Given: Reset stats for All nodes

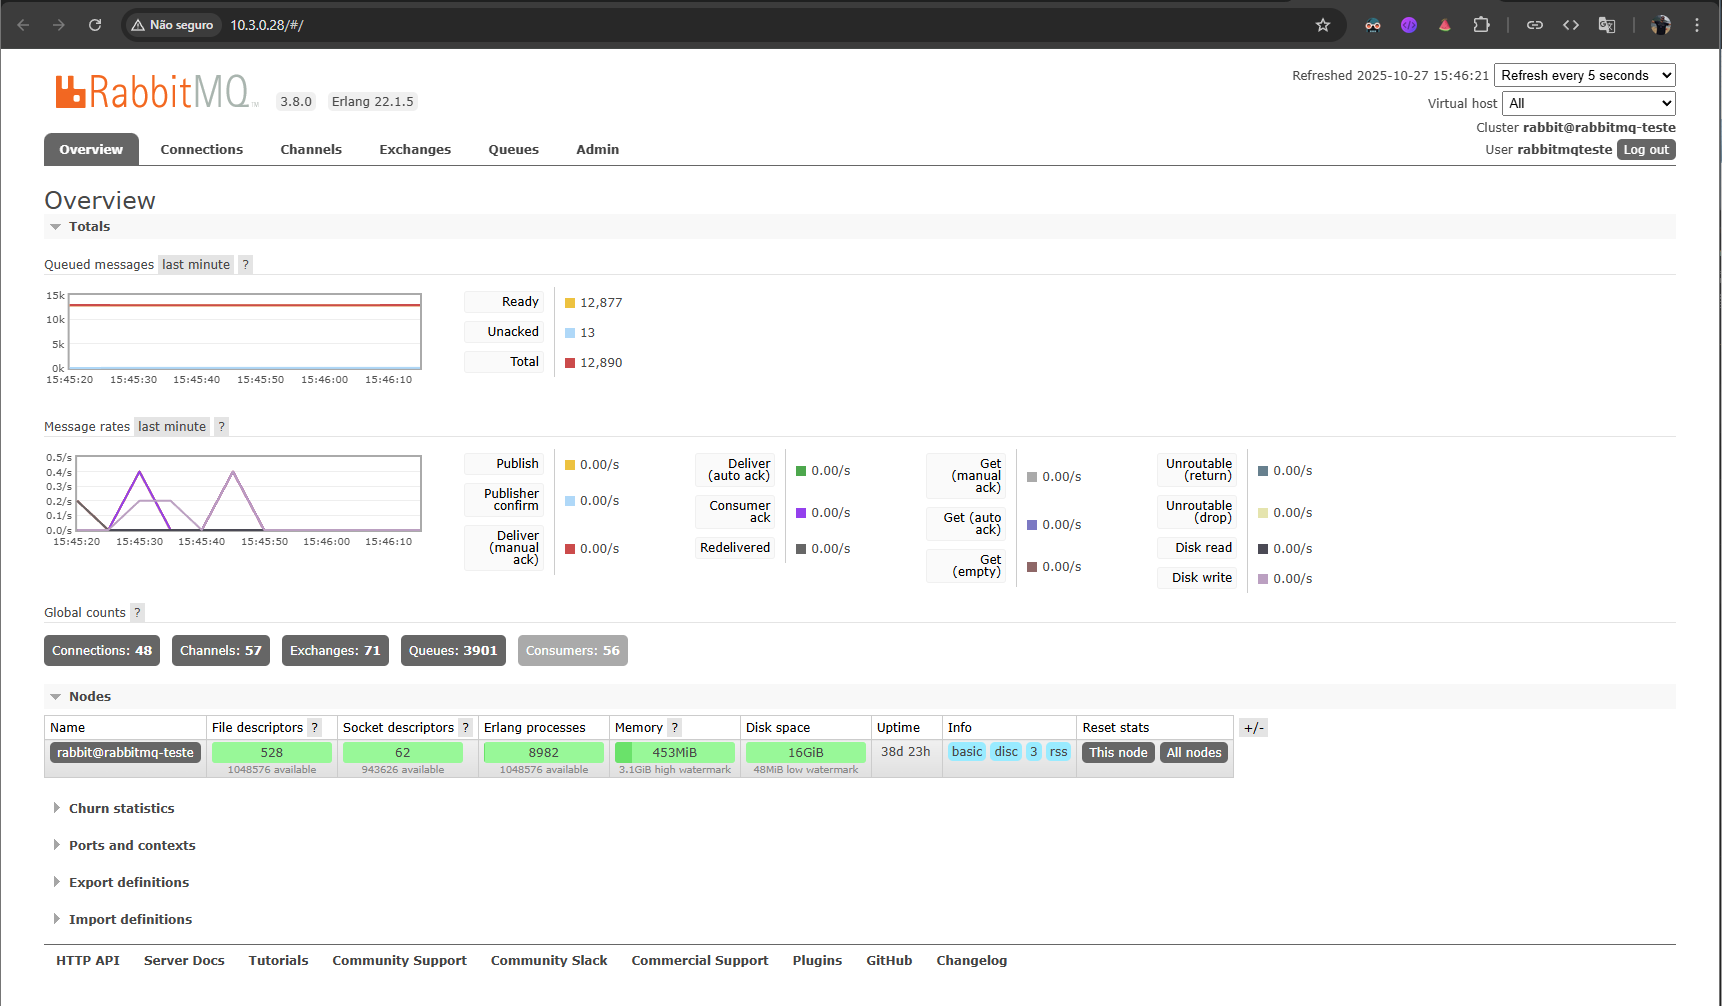Looking at the screenshot, I should tap(1194, 752).
